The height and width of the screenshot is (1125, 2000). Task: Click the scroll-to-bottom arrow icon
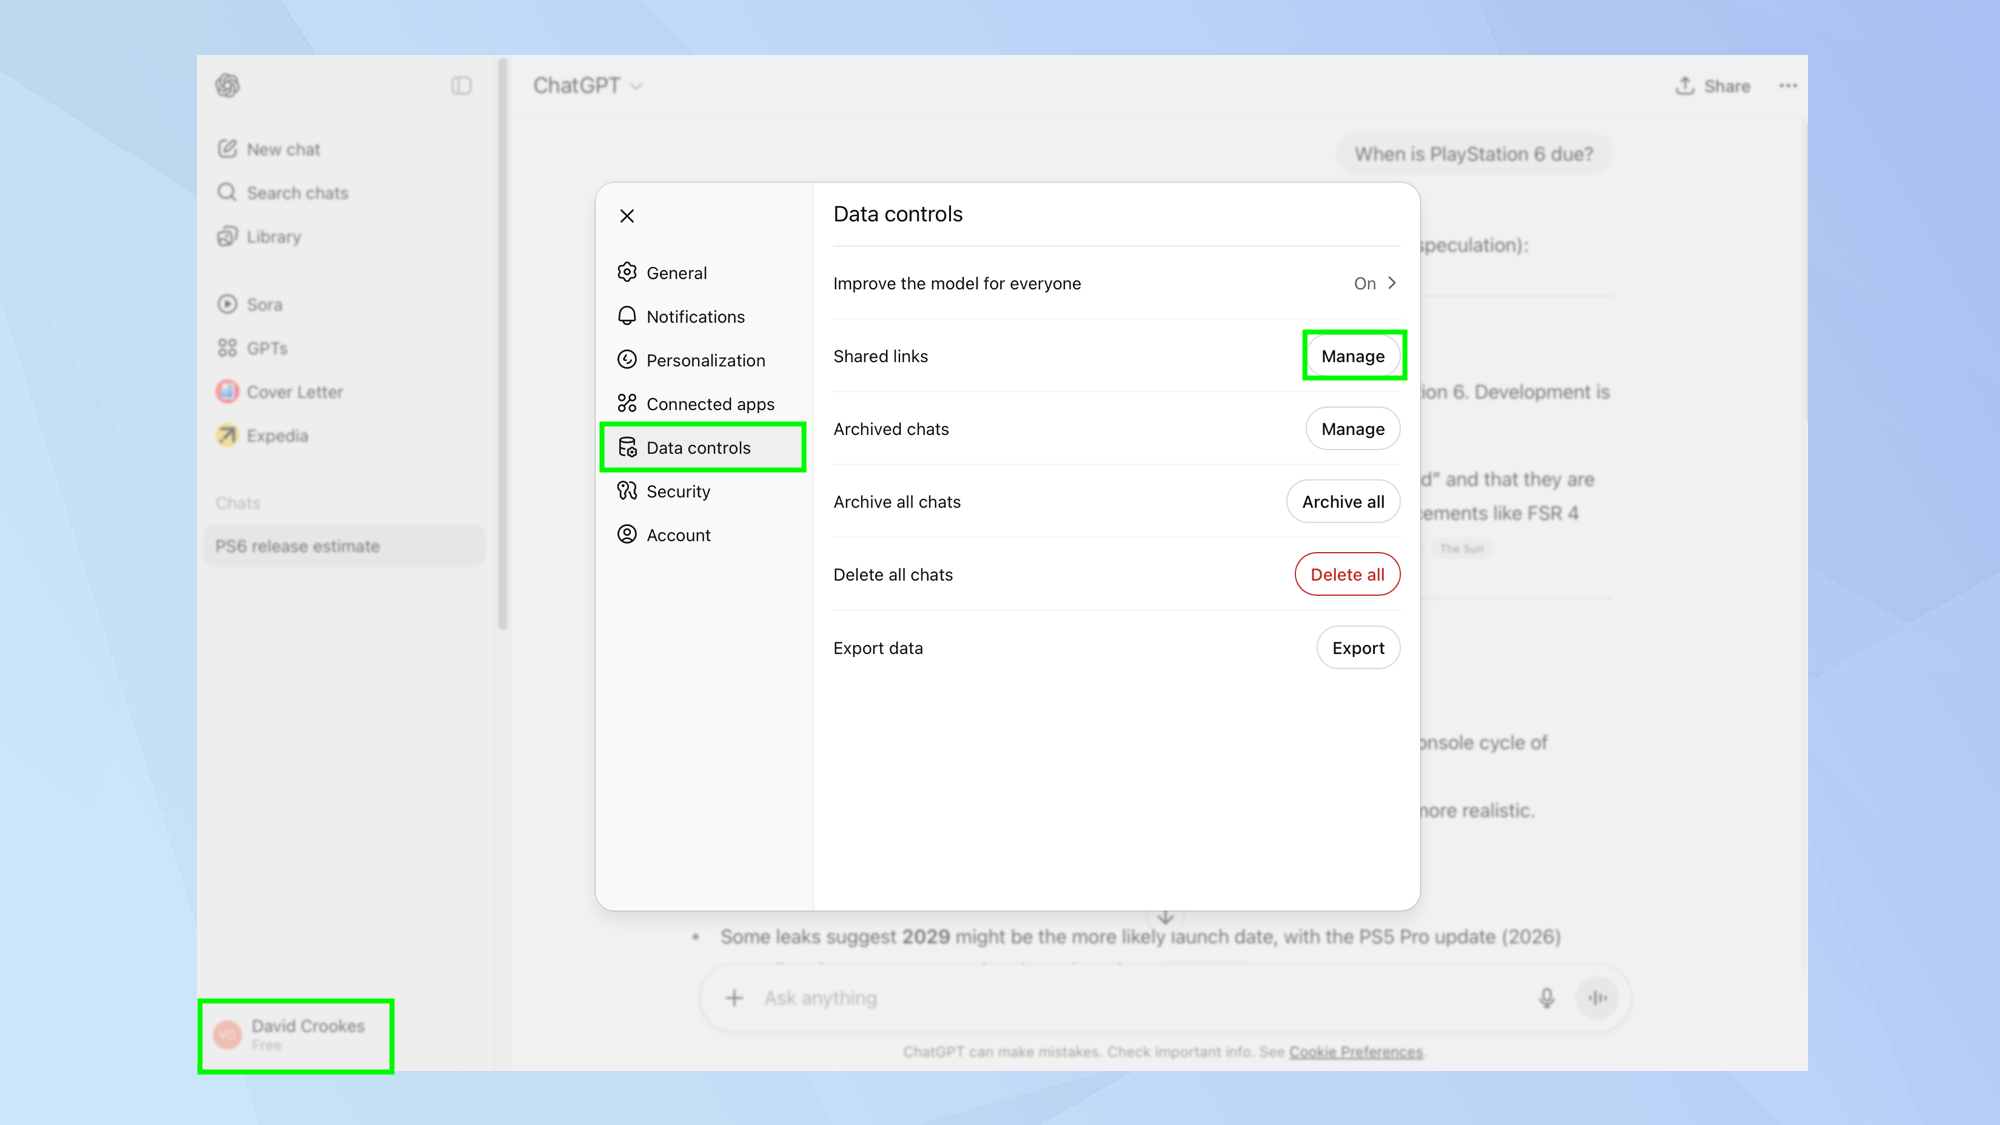tap(1165, 917)
